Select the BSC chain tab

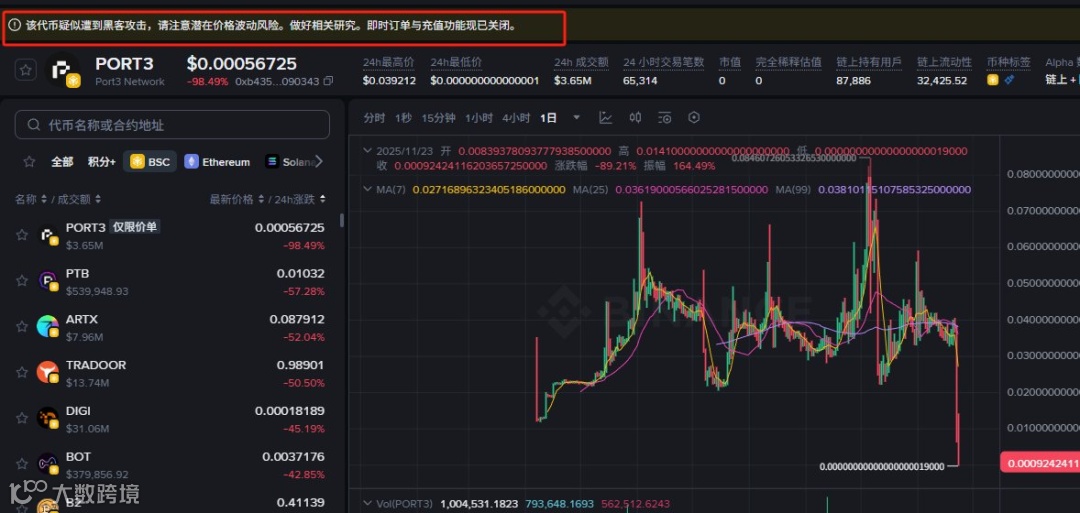click(x=150, y=162)
